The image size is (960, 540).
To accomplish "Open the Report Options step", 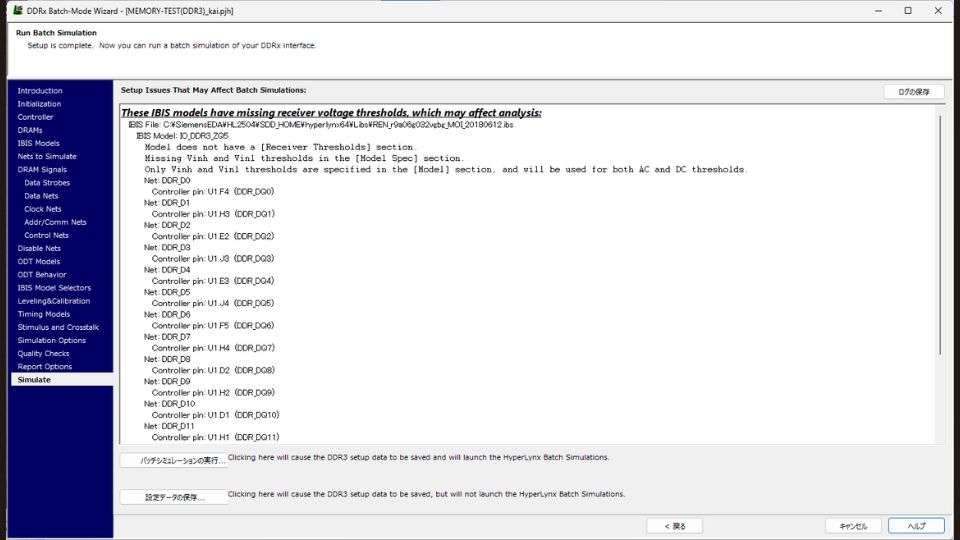I will [x=44, y=367].
